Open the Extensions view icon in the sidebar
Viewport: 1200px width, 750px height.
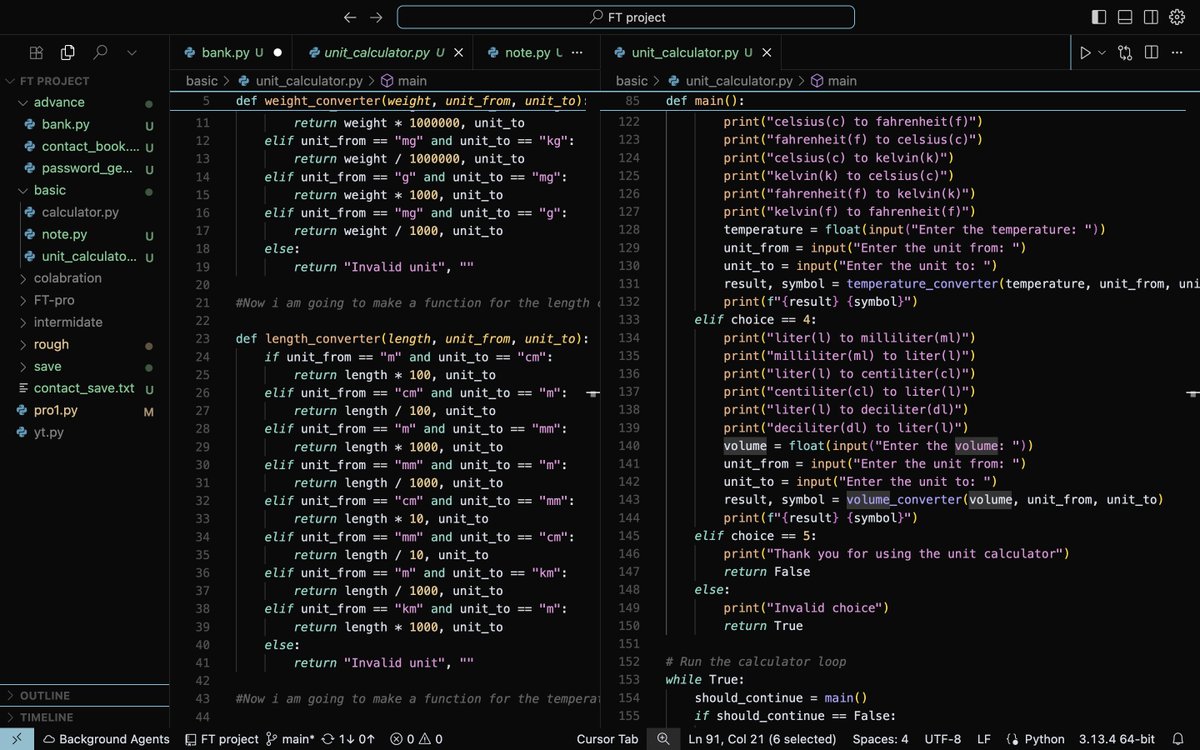click(x=36, y=53)
